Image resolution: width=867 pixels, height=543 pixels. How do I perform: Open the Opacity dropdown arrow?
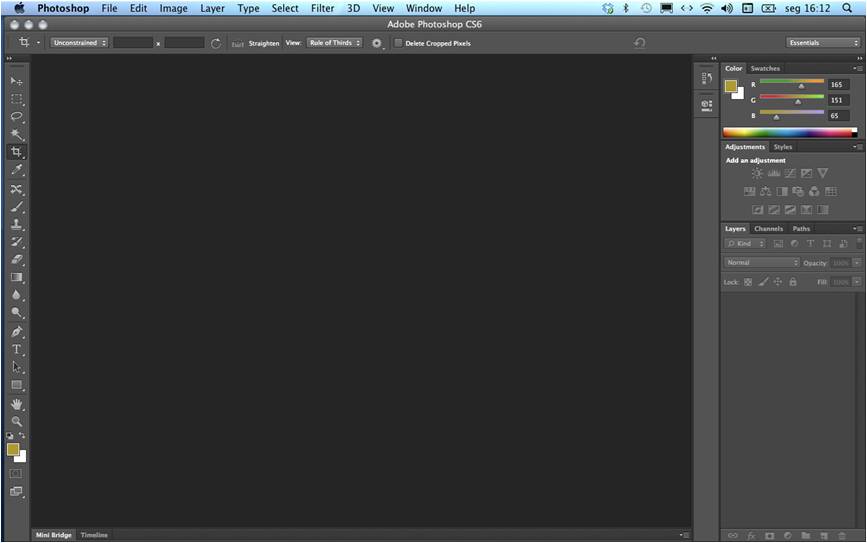pyautogui.click(x=856, y=263)
